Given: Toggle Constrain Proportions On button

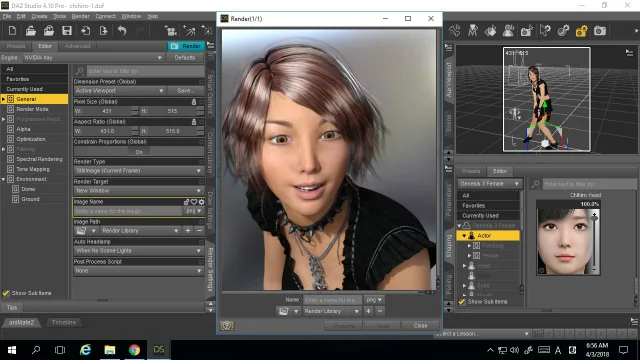Looking at the screenshot, I should (x=139, y=151).
